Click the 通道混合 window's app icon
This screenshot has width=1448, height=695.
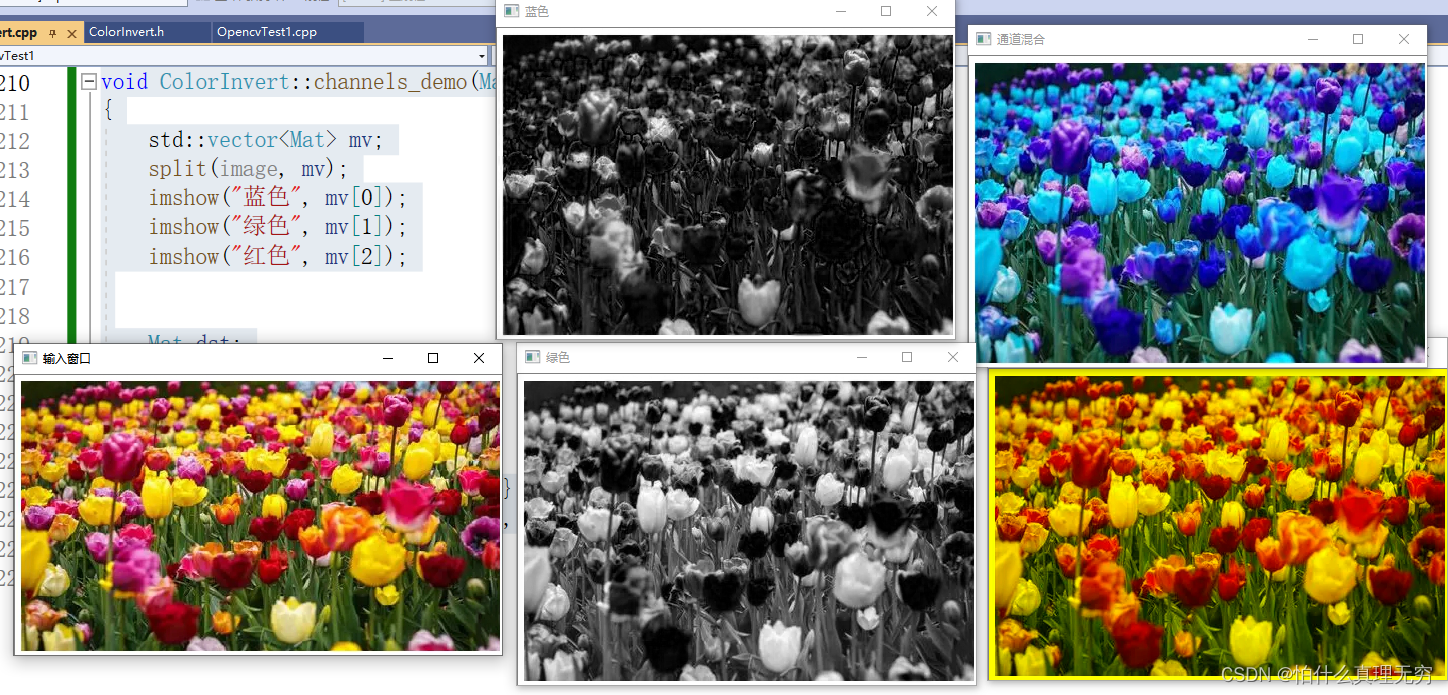click(x=983, y=39)
